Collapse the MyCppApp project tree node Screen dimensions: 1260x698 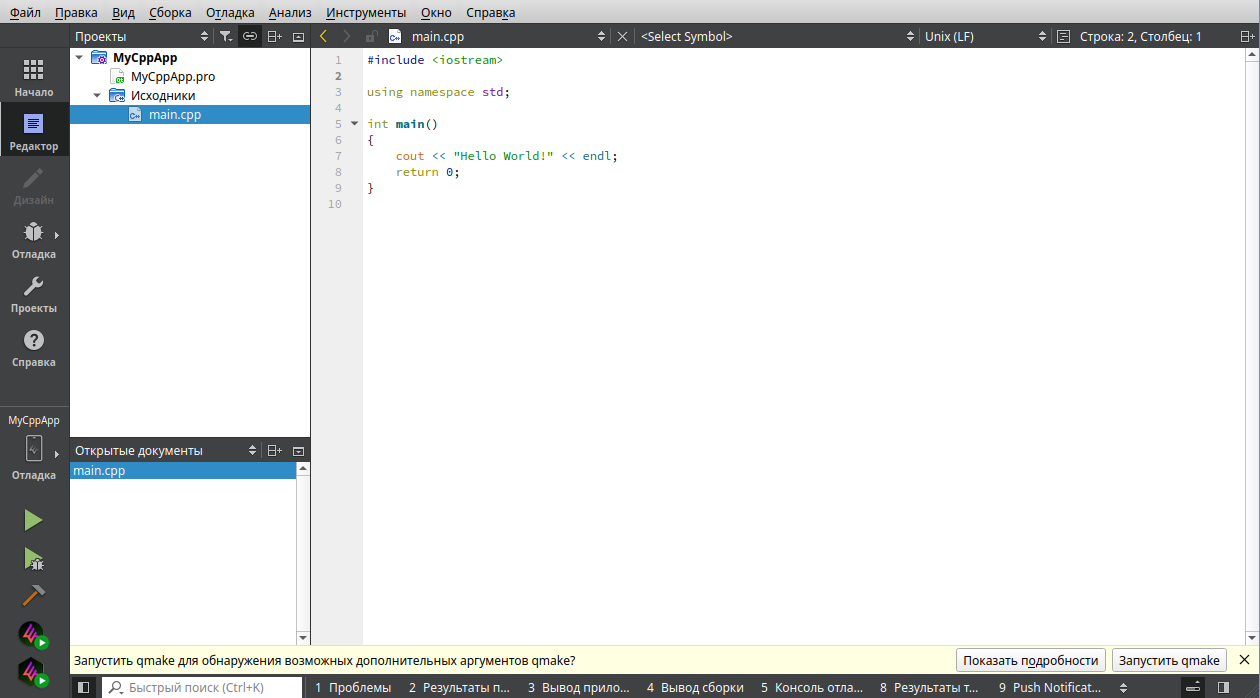tap(80, 58)
